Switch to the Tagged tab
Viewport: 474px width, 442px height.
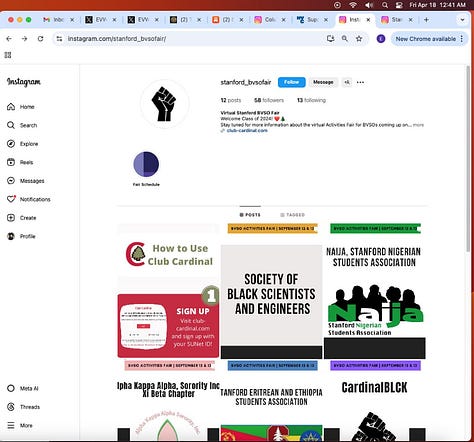[292, 215]
